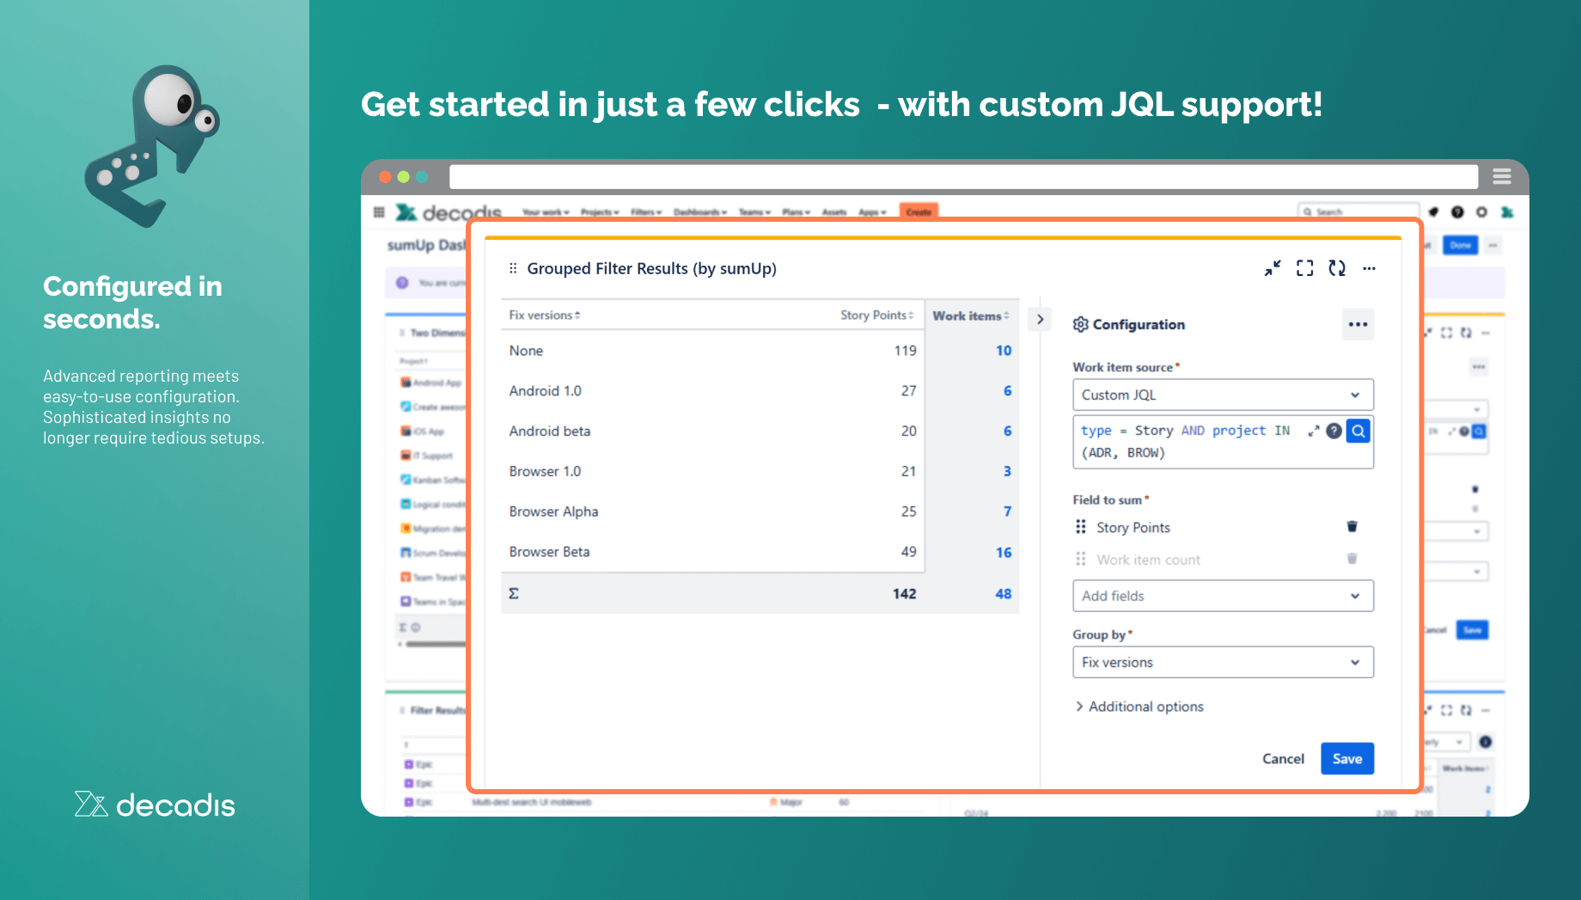Open the work items link in Android beta row
This screenshot has height=900, width=1581.
pyautogui.click(x=1007, y=431)
